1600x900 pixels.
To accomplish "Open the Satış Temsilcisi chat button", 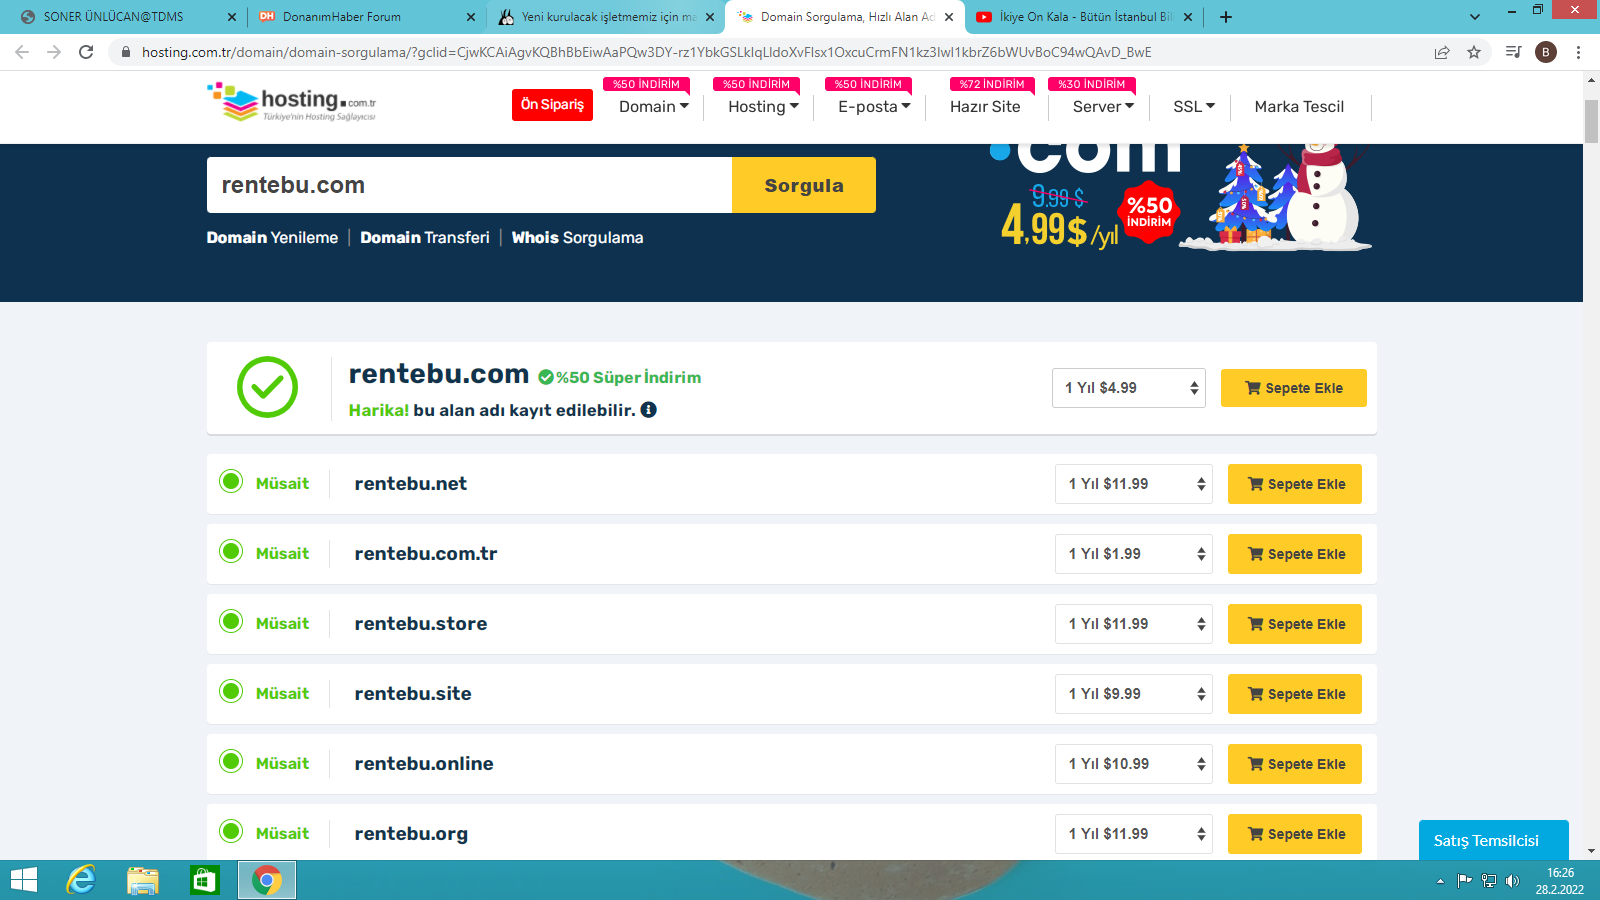I will coord(1494,840).
